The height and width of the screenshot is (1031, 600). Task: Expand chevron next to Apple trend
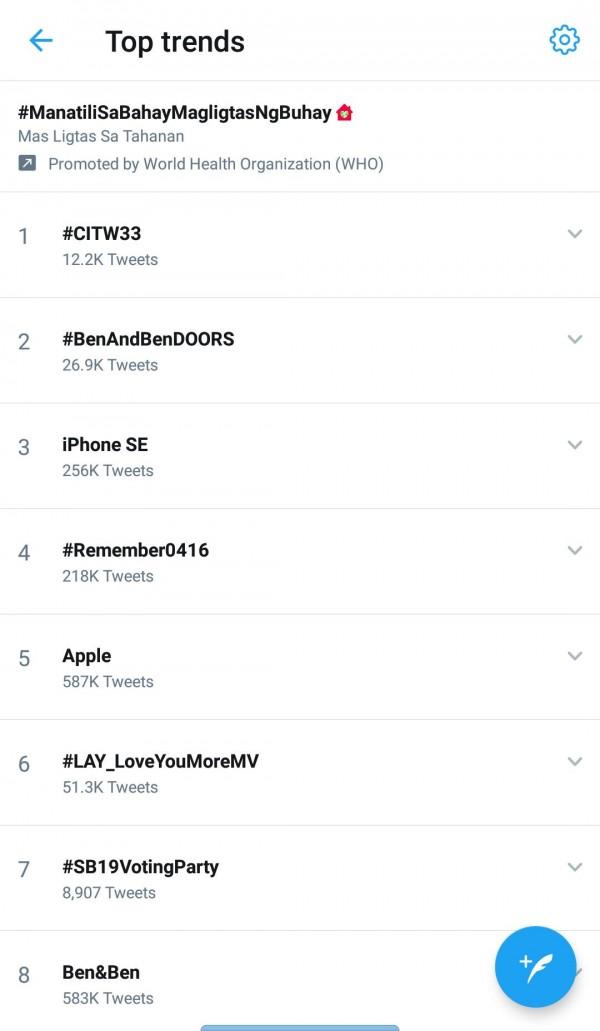(x=574, y=656)
